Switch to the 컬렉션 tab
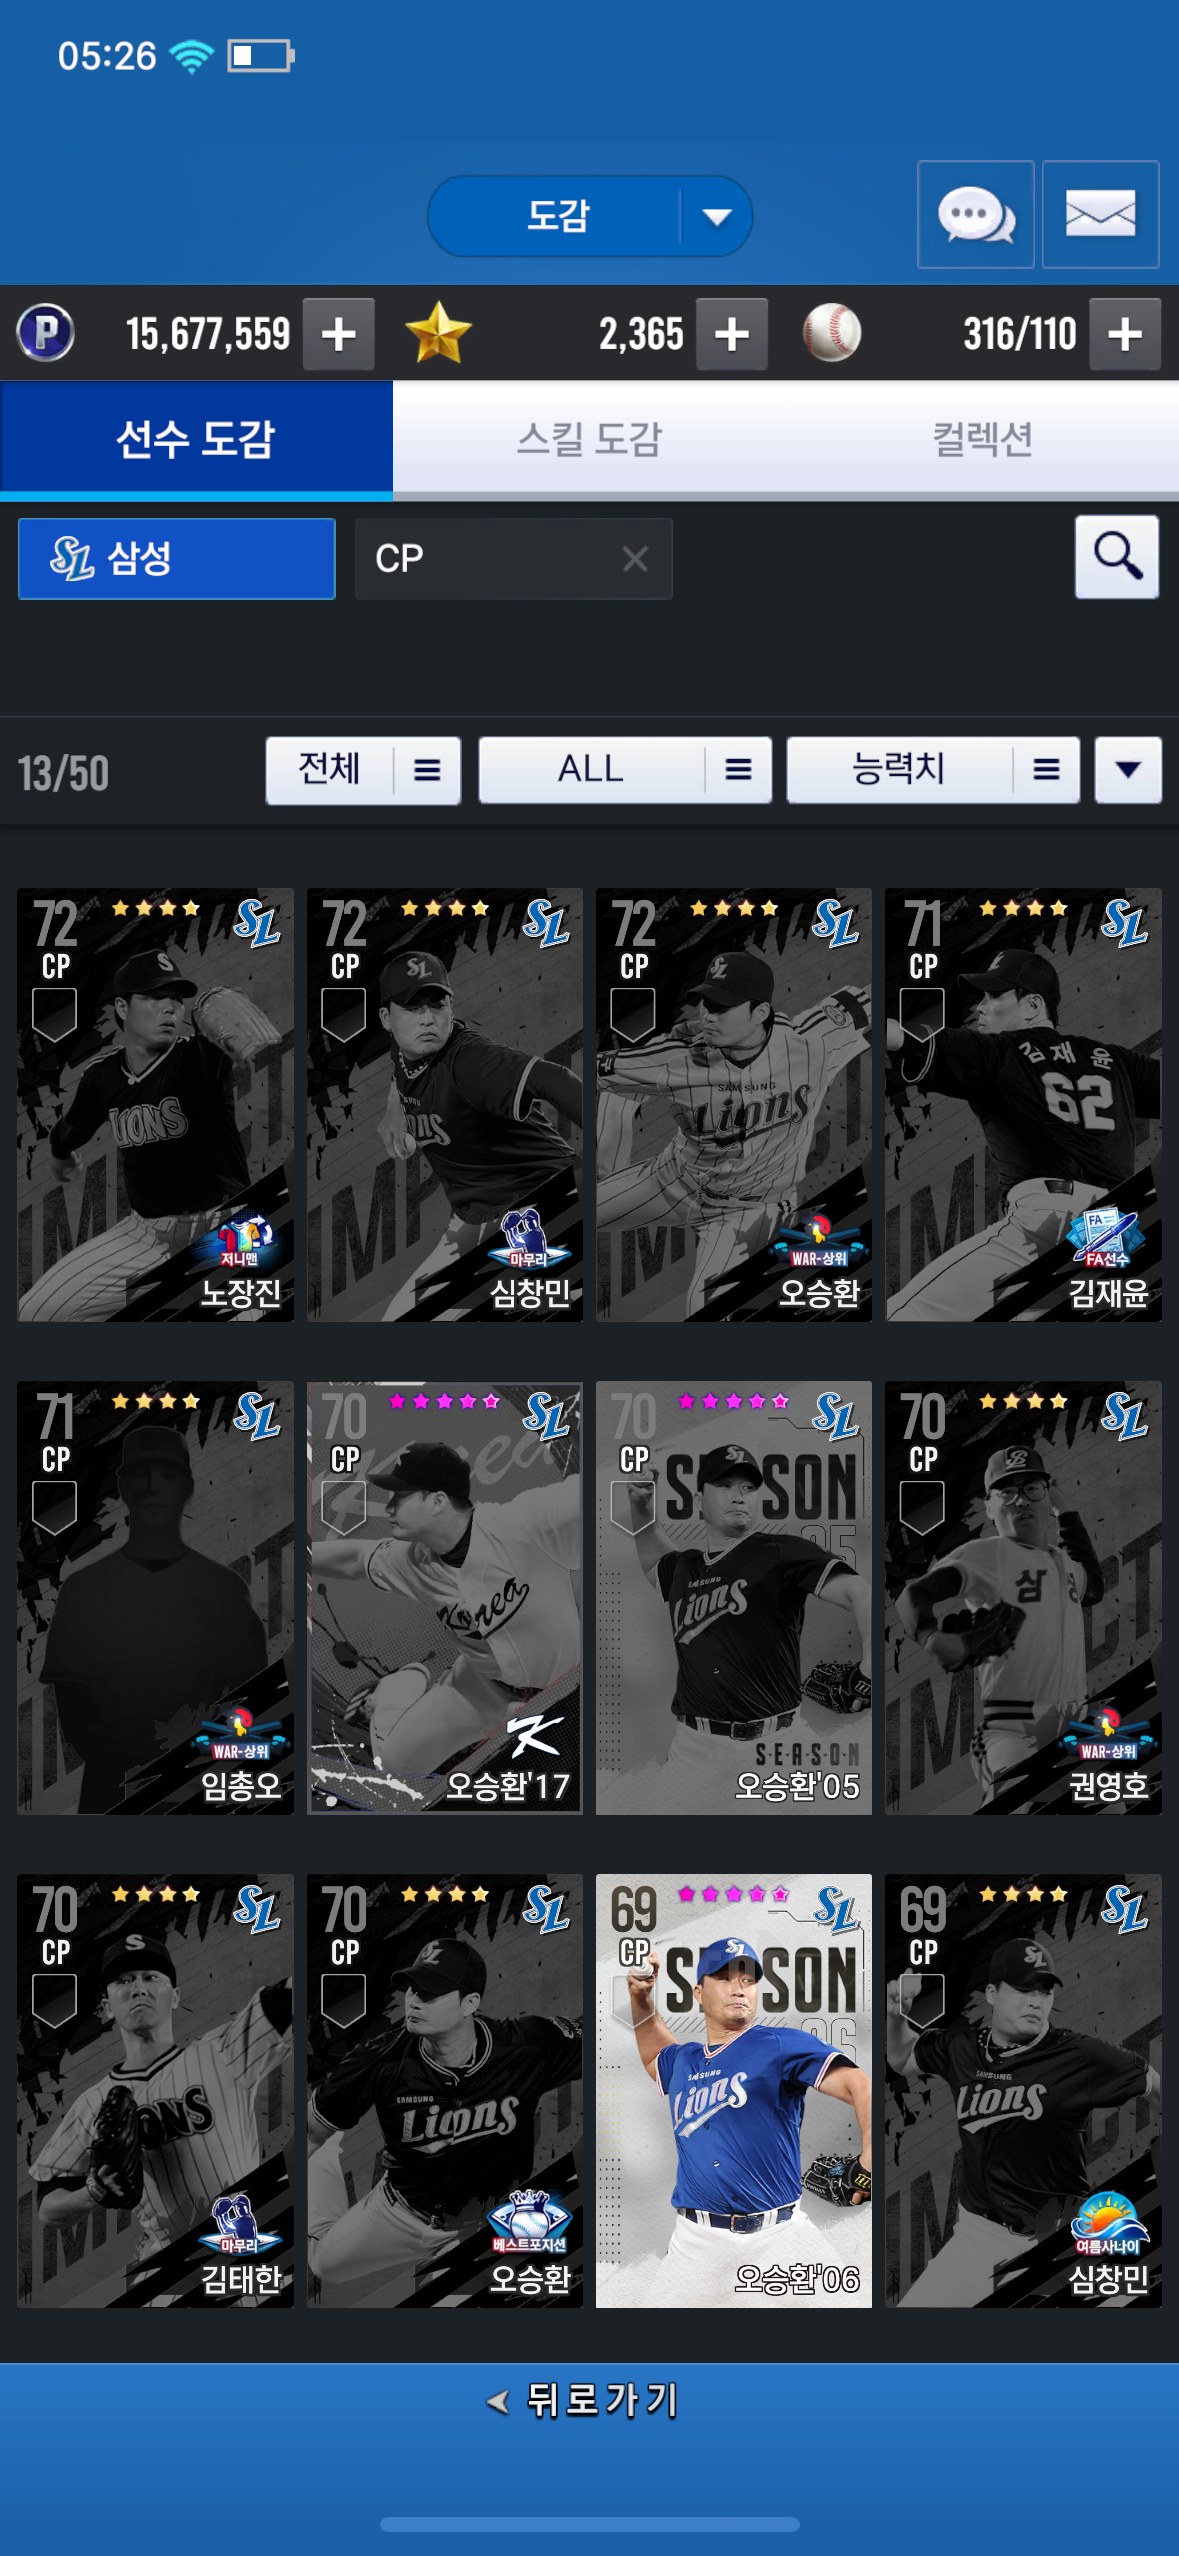Screen dimensions: 1179x2556 pos(982,438)
